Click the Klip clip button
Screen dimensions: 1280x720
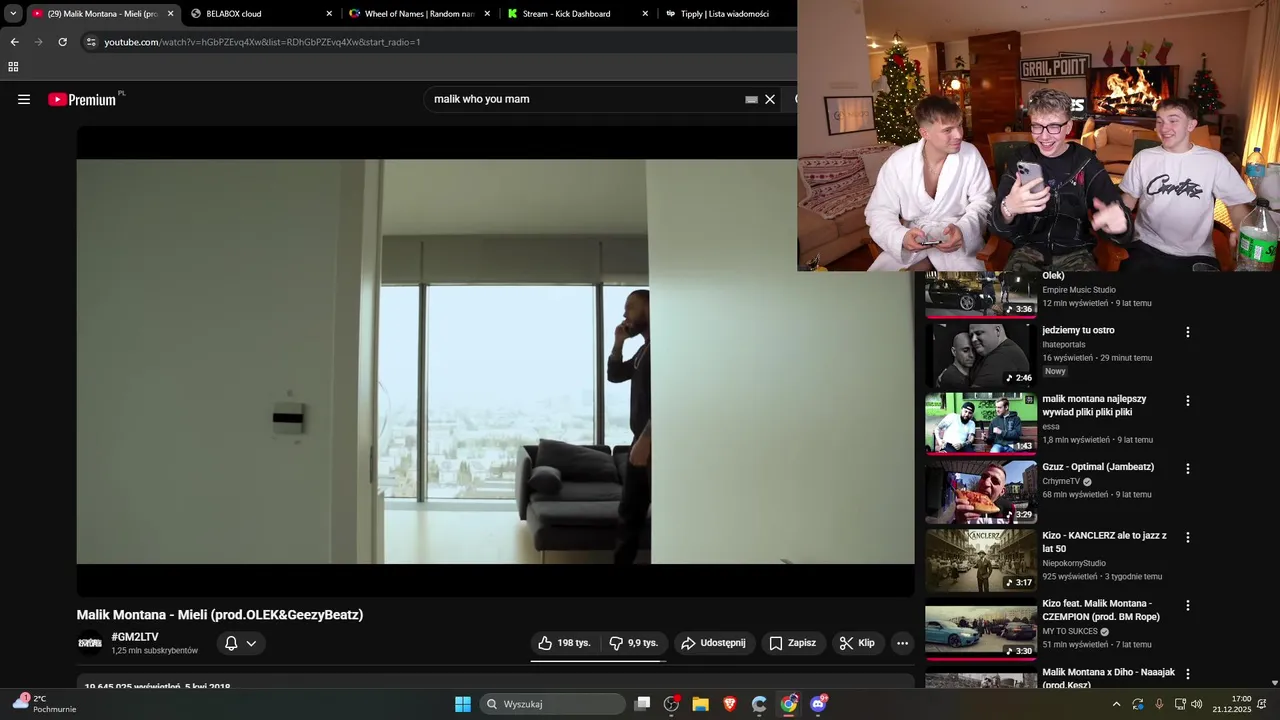pyautogui.click(x=857, y=643)
